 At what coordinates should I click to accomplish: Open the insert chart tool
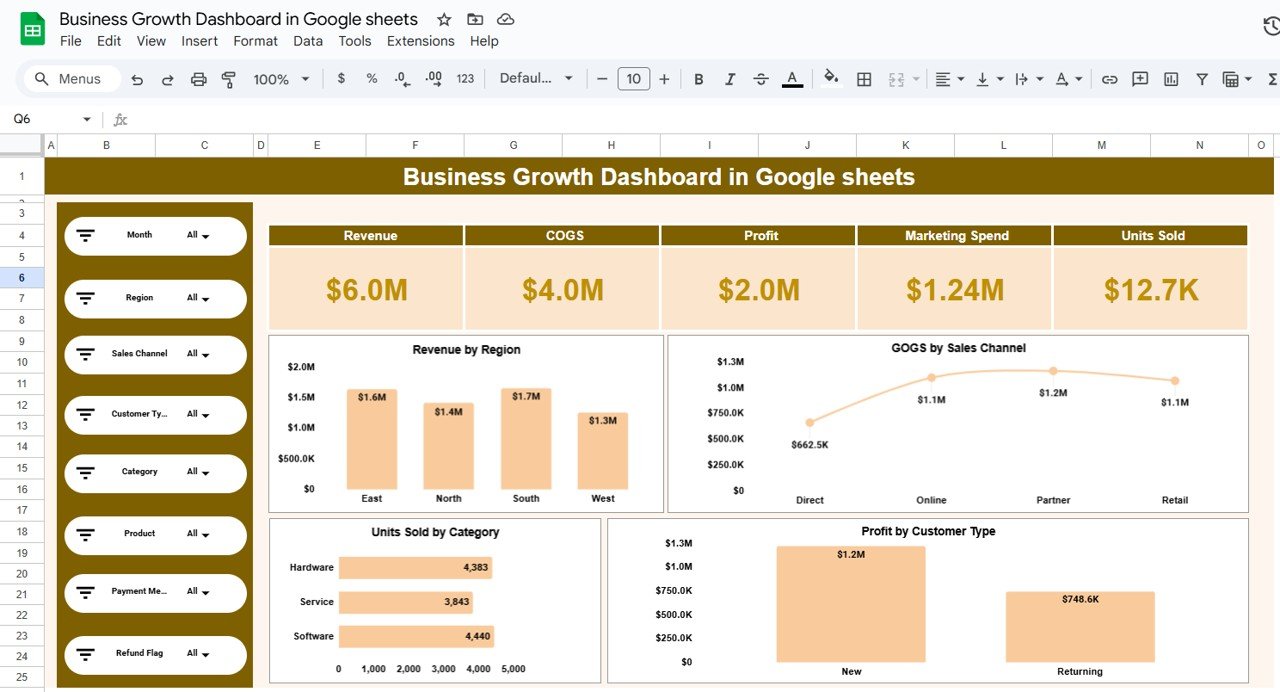(1170, 78)
